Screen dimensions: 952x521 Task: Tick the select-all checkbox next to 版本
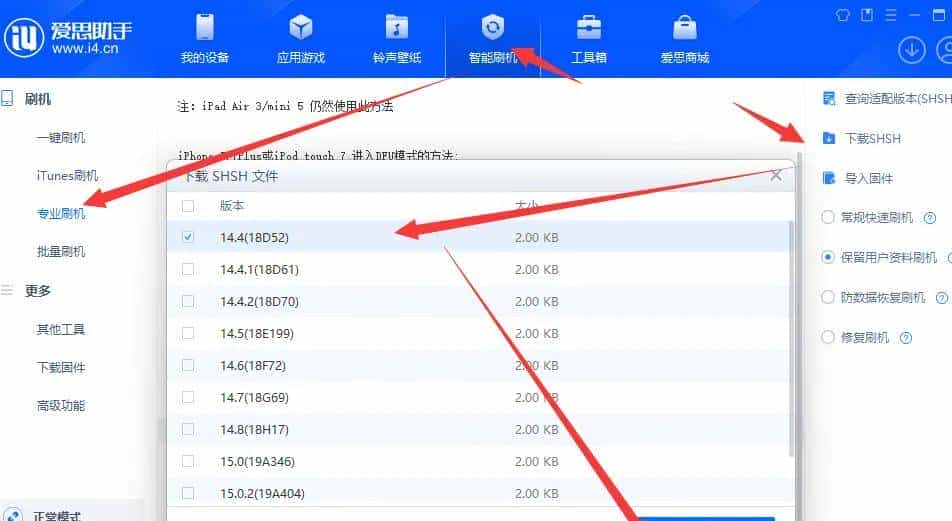point(188,206)
